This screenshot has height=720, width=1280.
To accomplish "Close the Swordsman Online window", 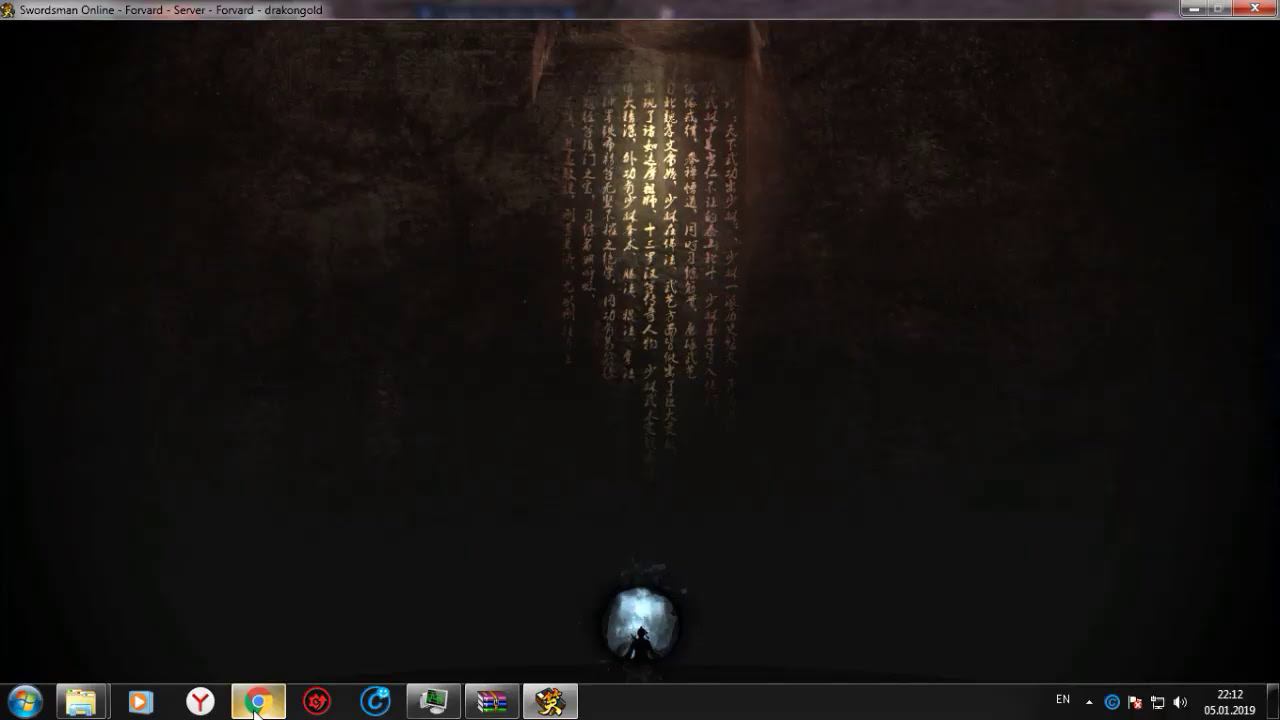I will pos(1255,8).
